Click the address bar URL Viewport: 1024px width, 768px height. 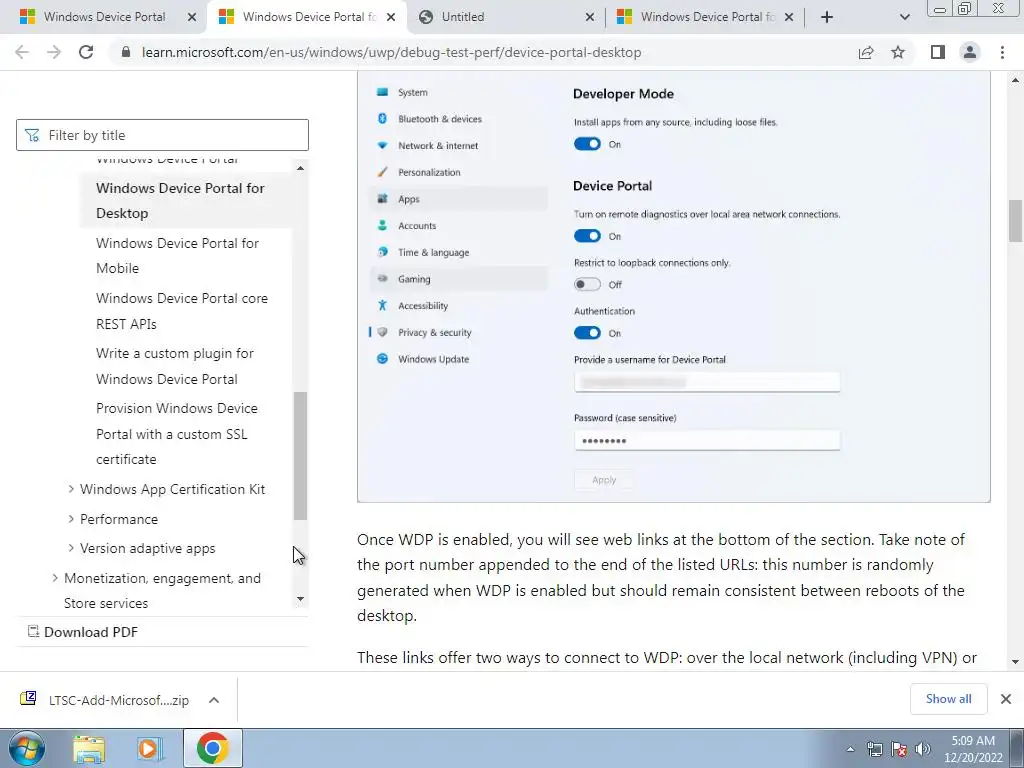[x=391, y=52]
